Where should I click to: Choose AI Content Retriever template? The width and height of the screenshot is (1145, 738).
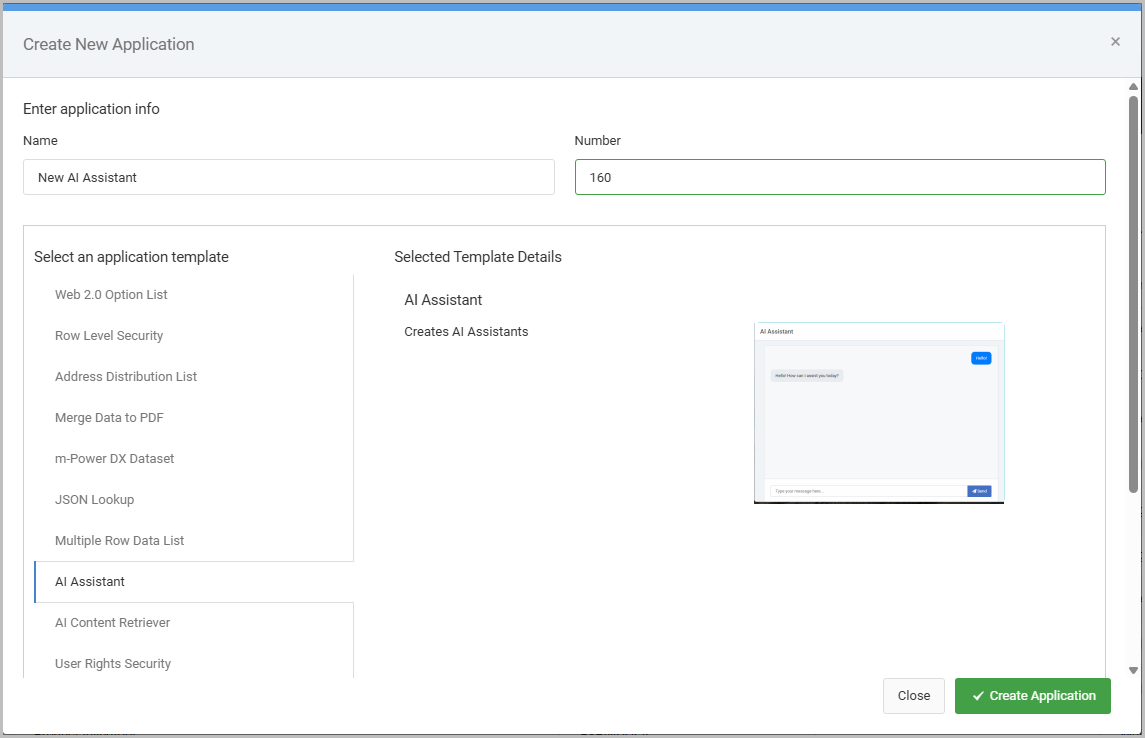(112, 623)
